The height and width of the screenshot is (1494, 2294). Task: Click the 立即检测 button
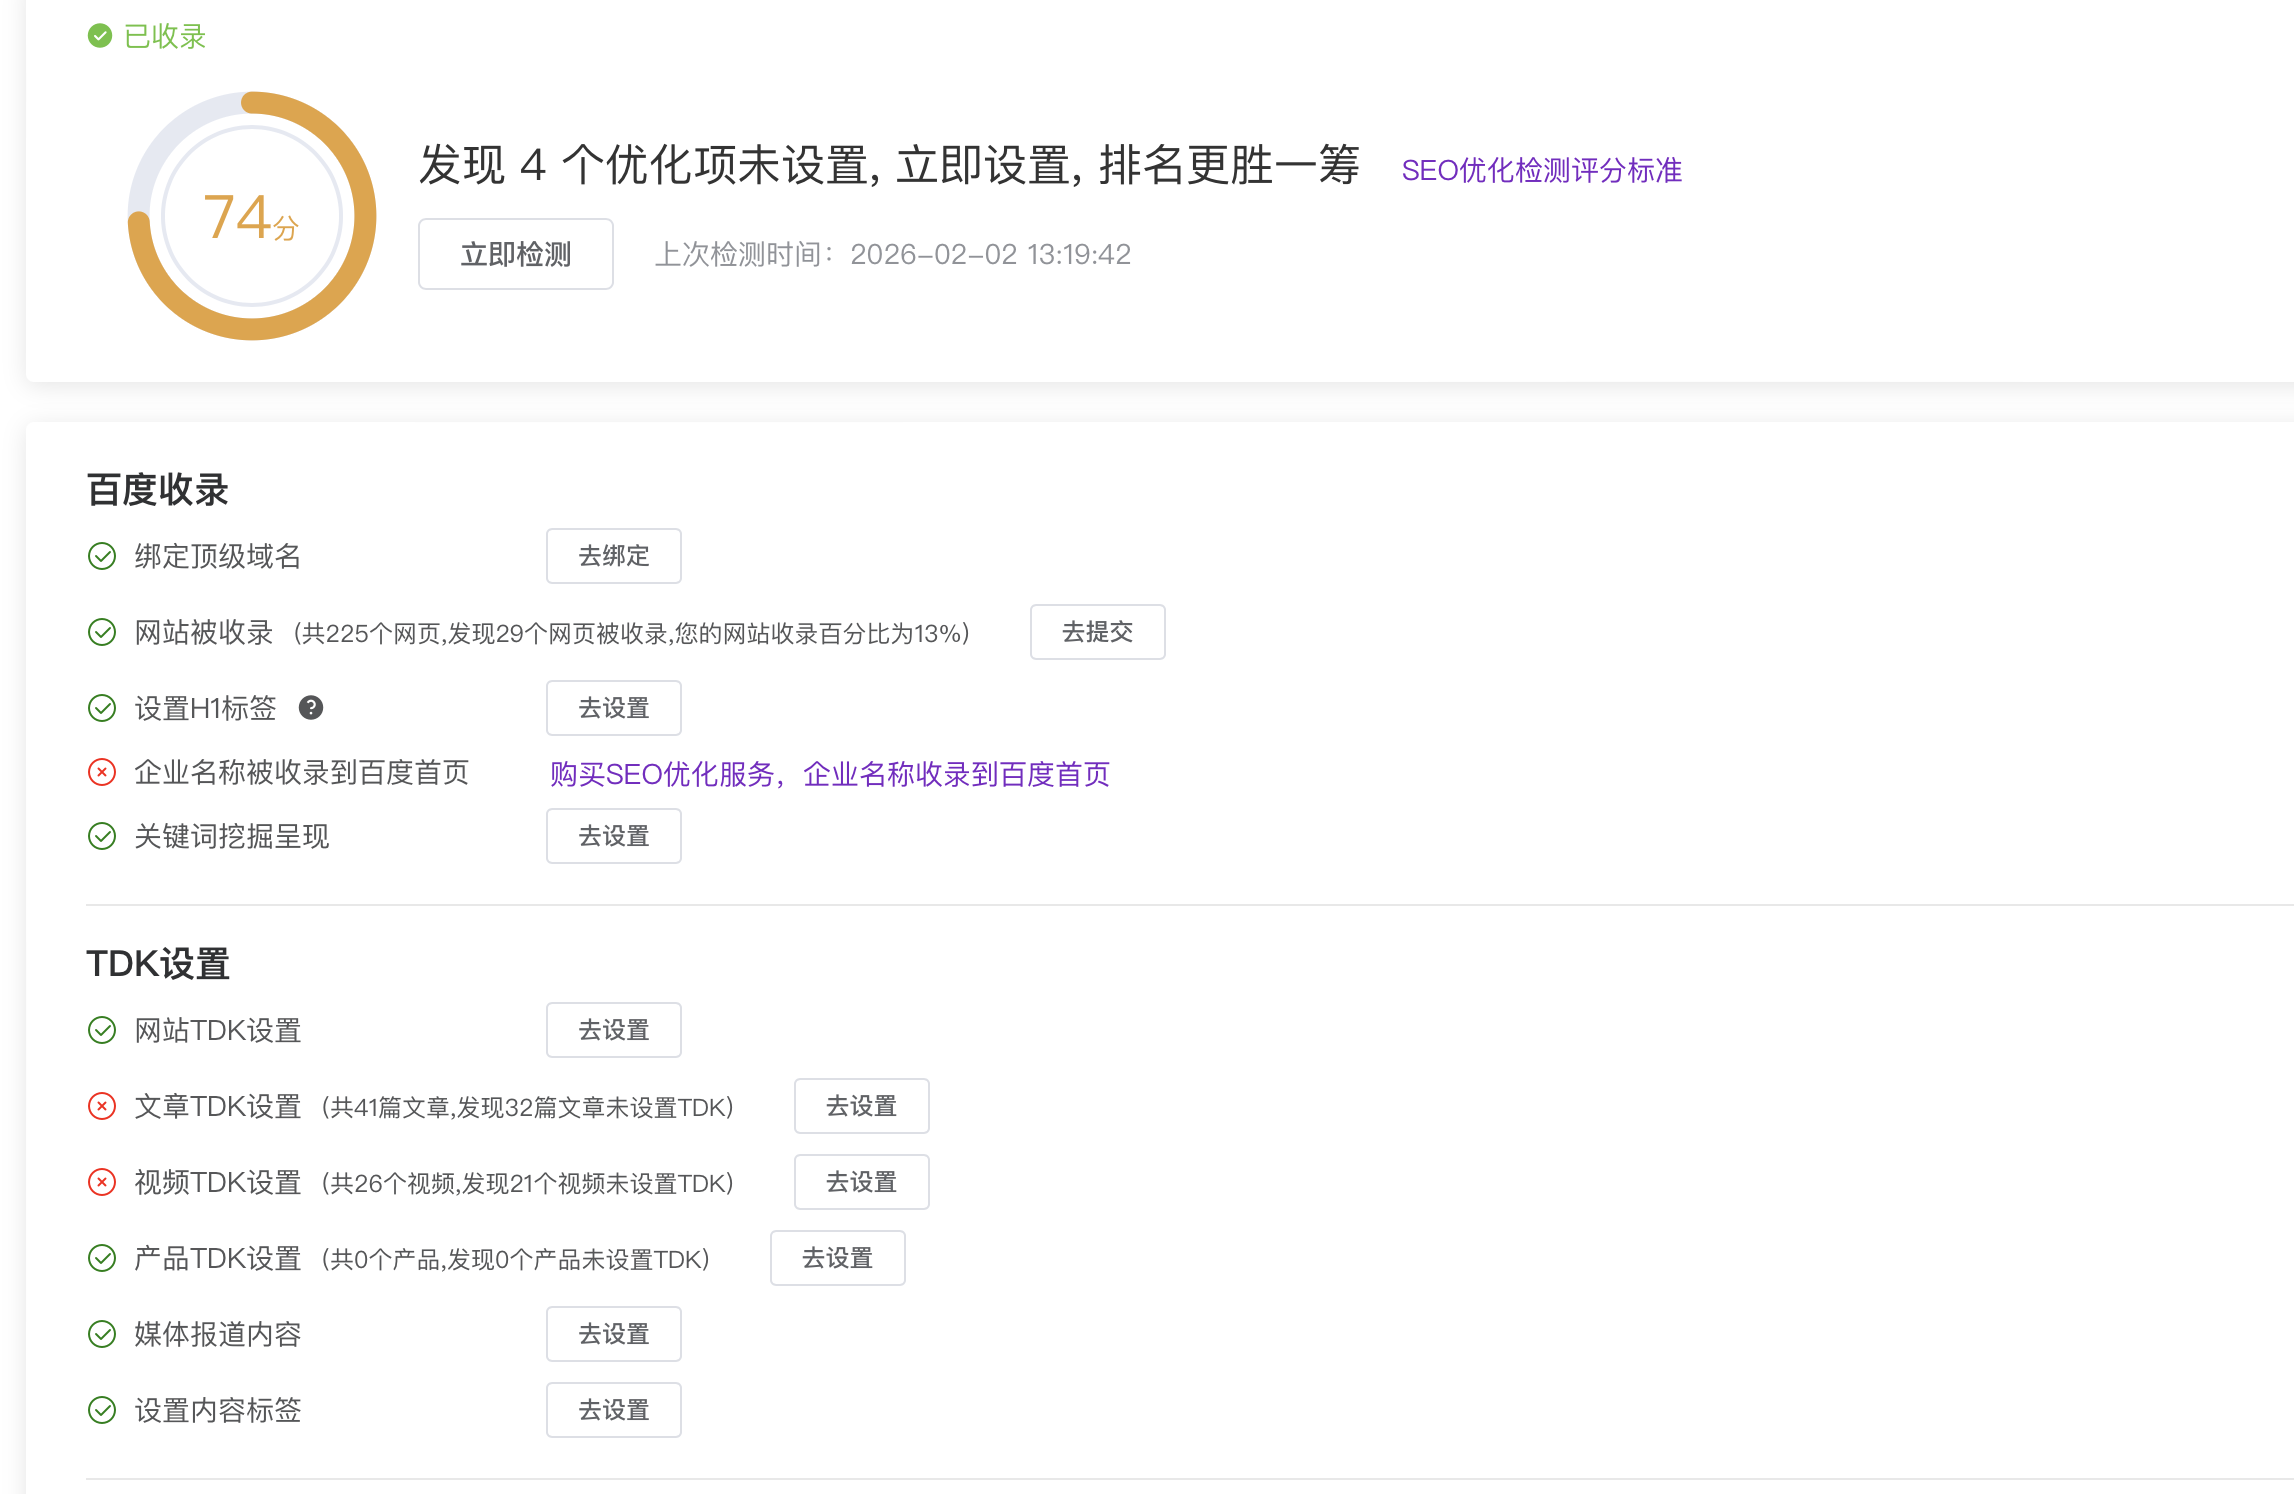pyautogui.click(x=516, y=254)
